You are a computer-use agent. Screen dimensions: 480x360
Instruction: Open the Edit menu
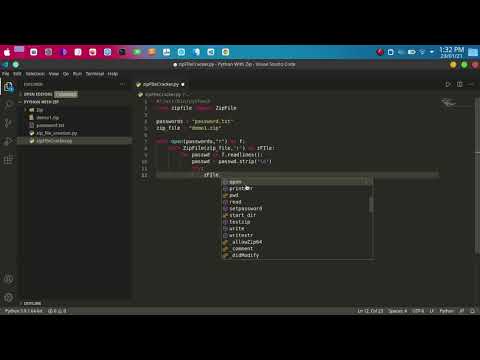[17, 74]
